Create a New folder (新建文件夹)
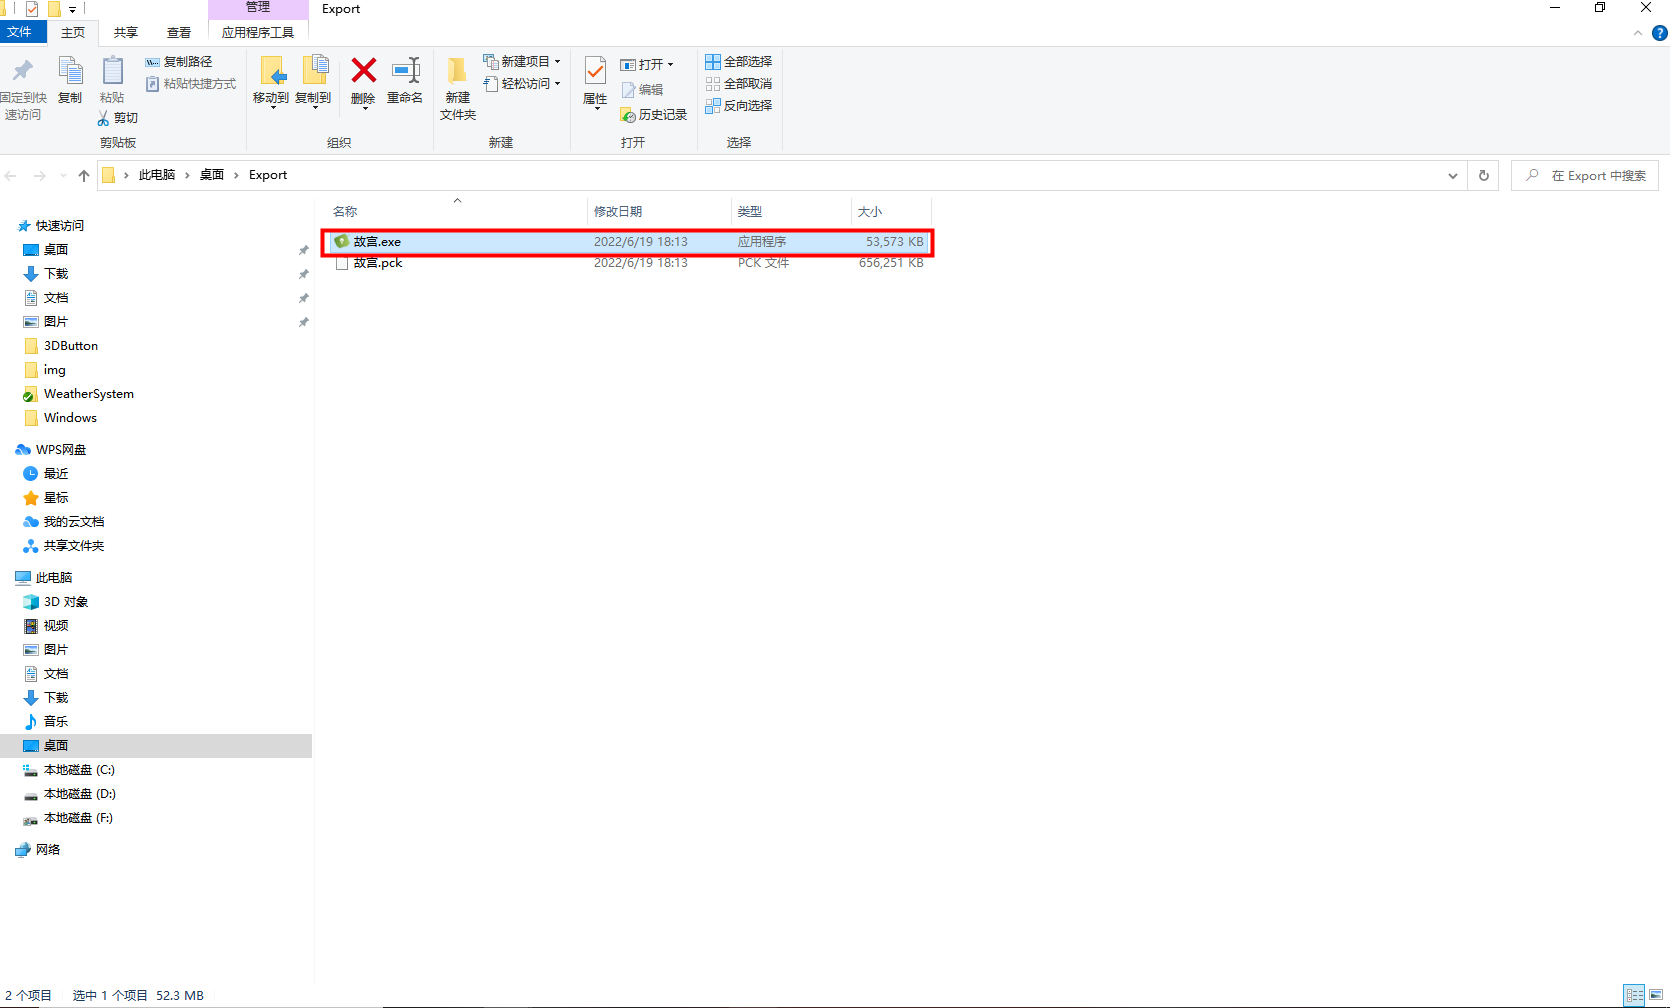Screen dimensions: 1670x1008 458,88
